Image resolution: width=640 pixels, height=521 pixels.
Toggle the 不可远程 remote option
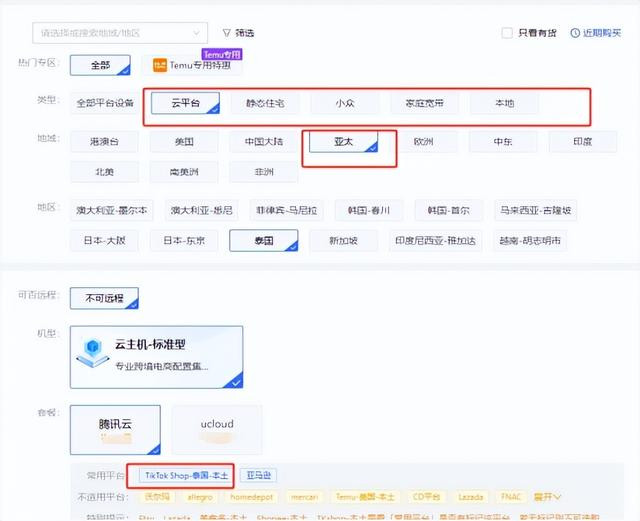point(104,298)
